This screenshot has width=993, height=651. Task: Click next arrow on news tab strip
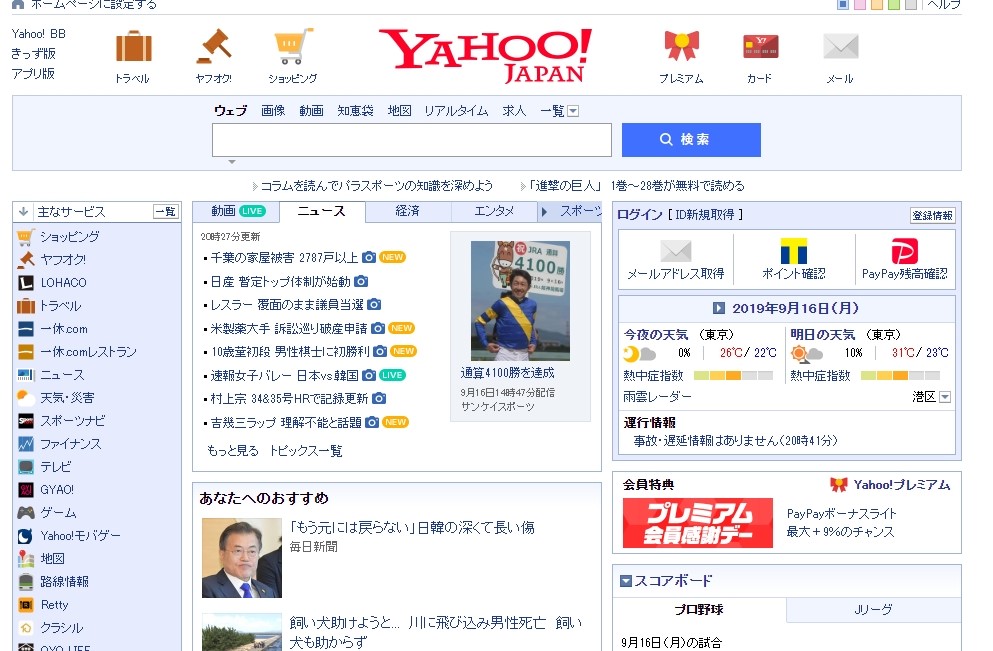pyautogui.click(x=544, y=212)
